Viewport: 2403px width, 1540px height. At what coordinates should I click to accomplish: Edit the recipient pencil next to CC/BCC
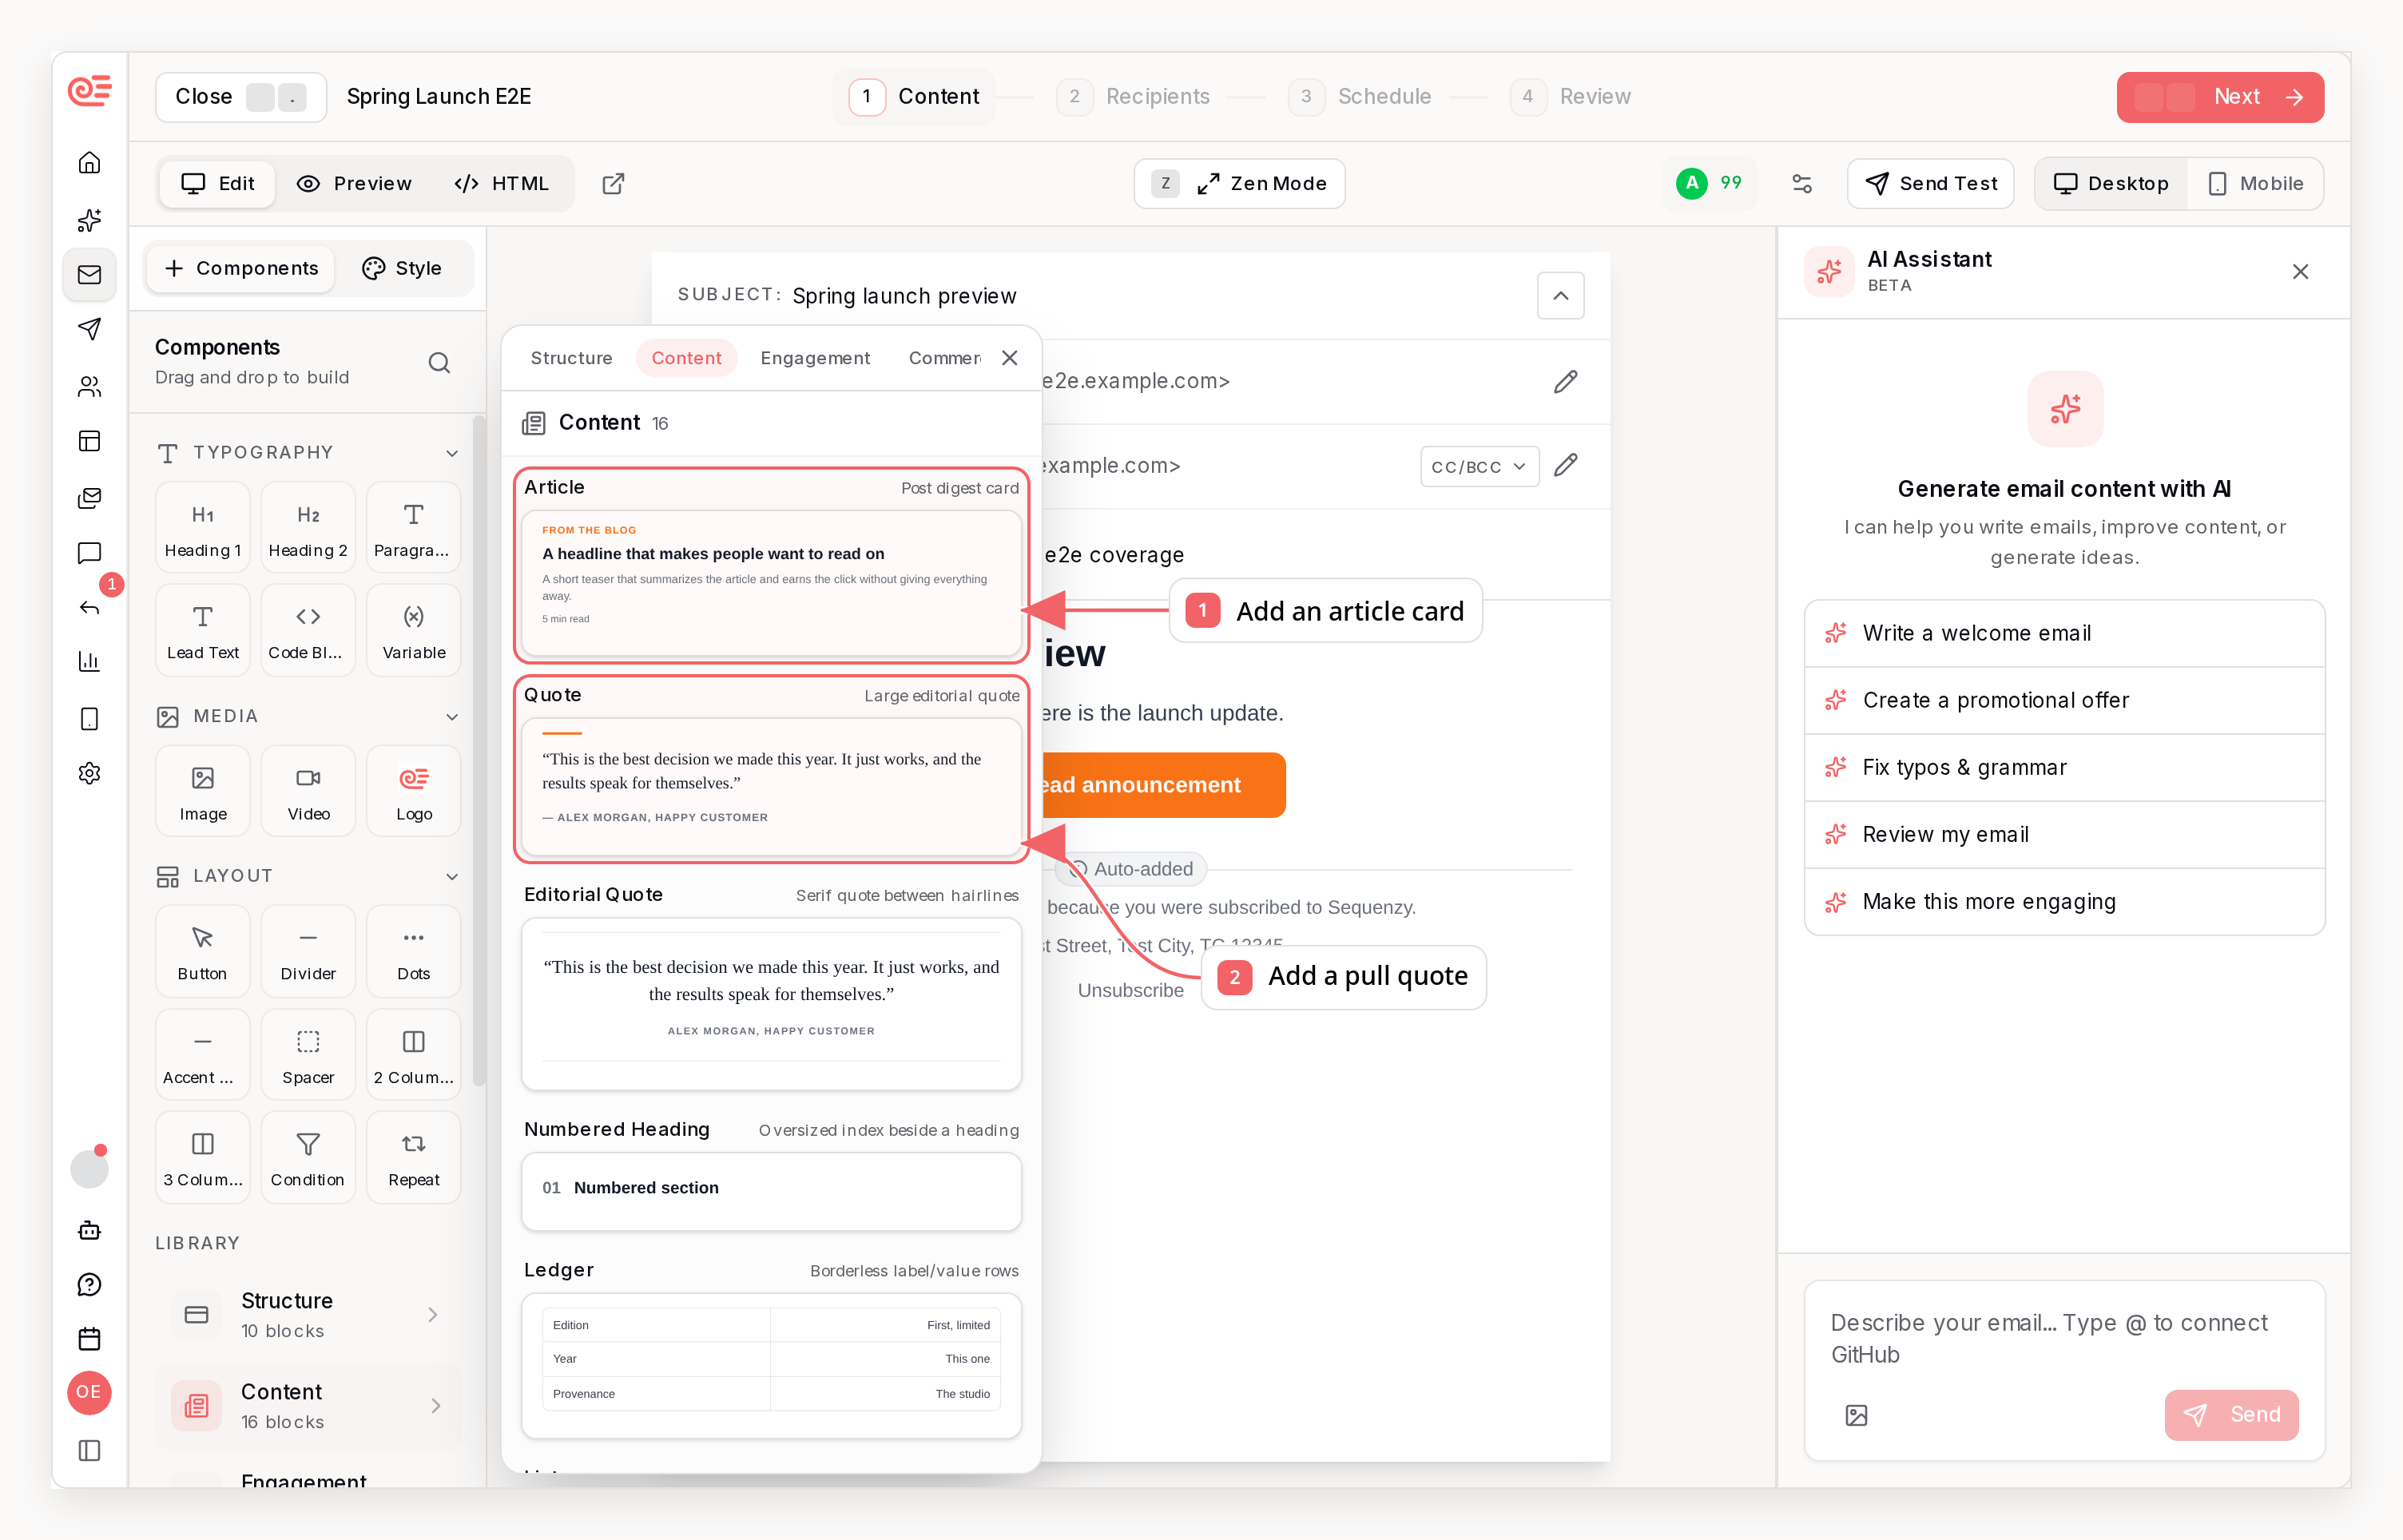pos(1565,465)
